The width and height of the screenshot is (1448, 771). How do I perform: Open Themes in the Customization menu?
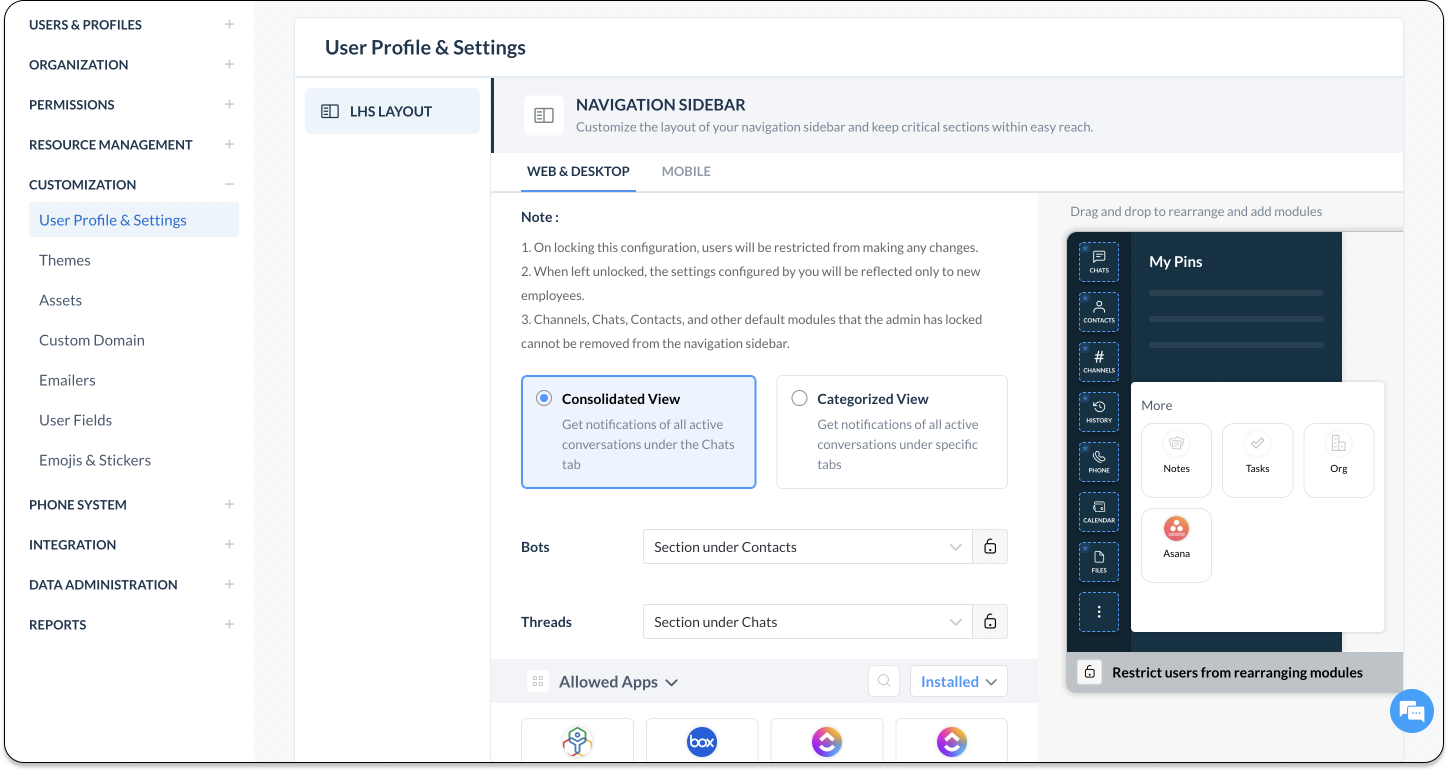(65, 260)
